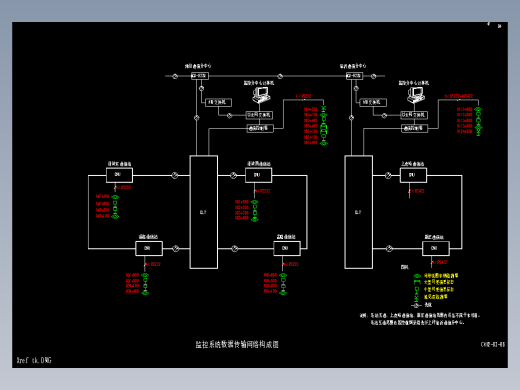Select green device chain under the 5×RS232+RS422 label
This screenshot has height=390, width=520.
click(478, 121)
